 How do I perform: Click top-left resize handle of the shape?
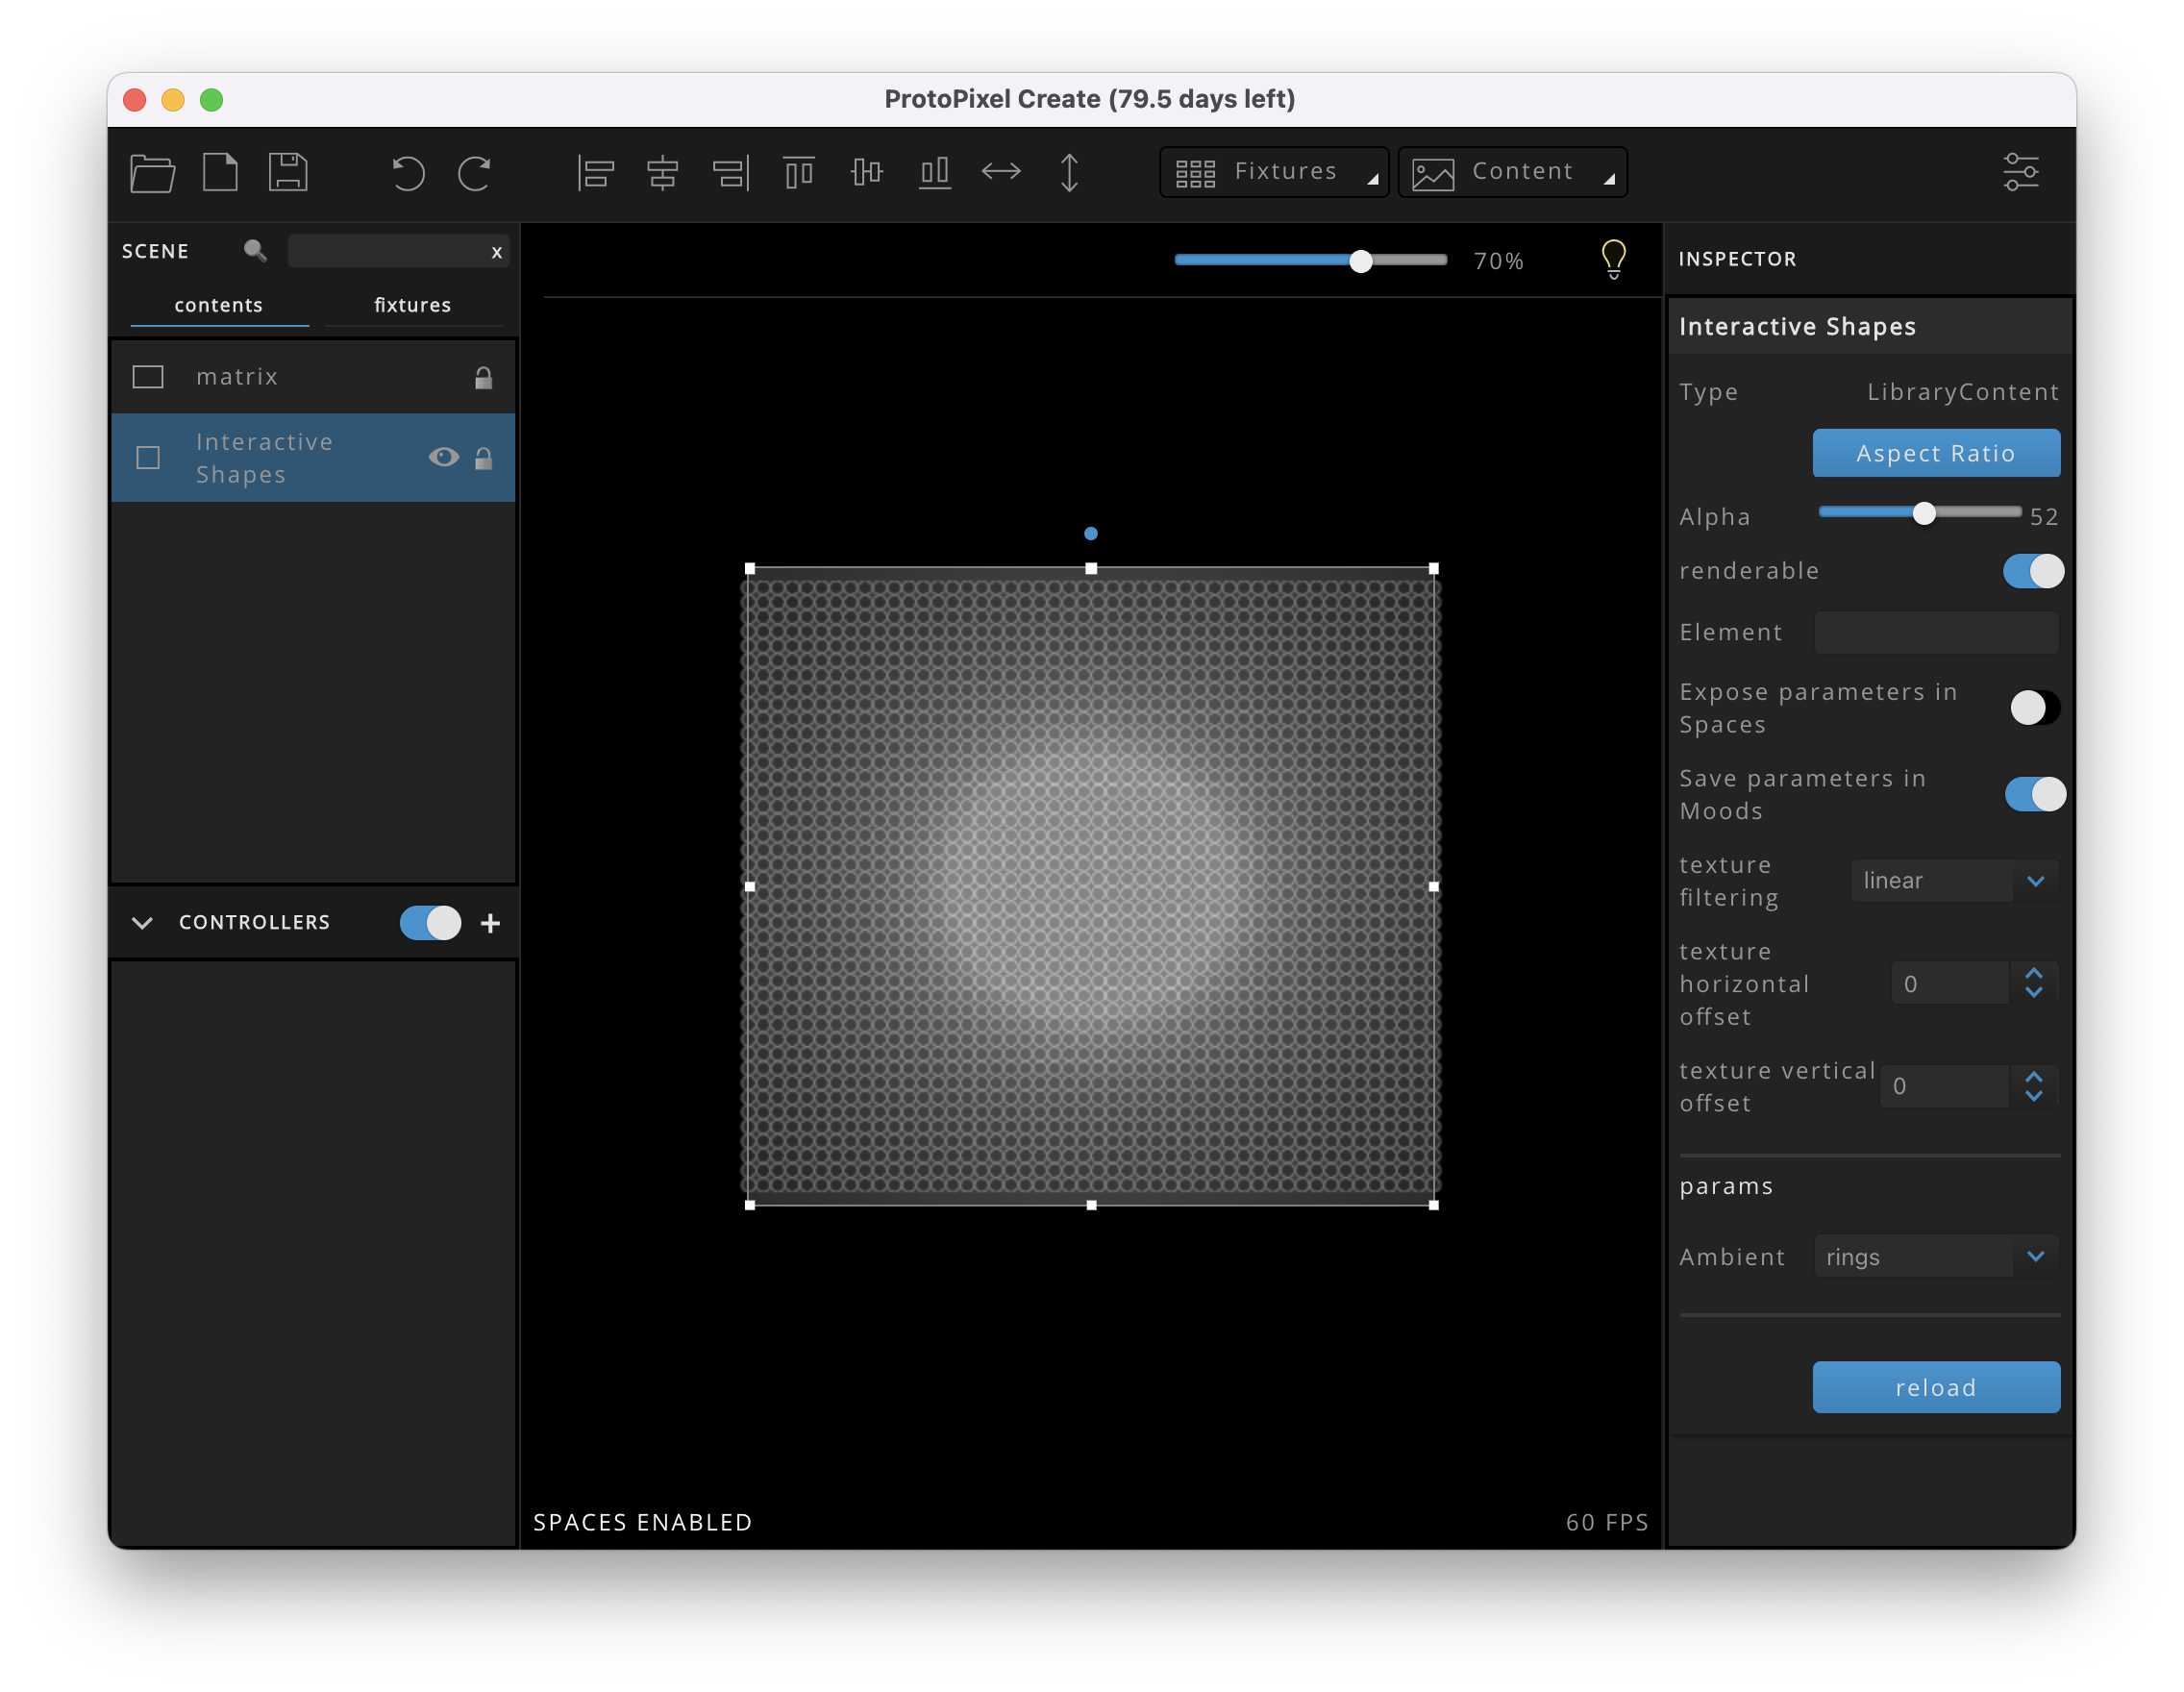pyautogui.click(x=750, y=568)
